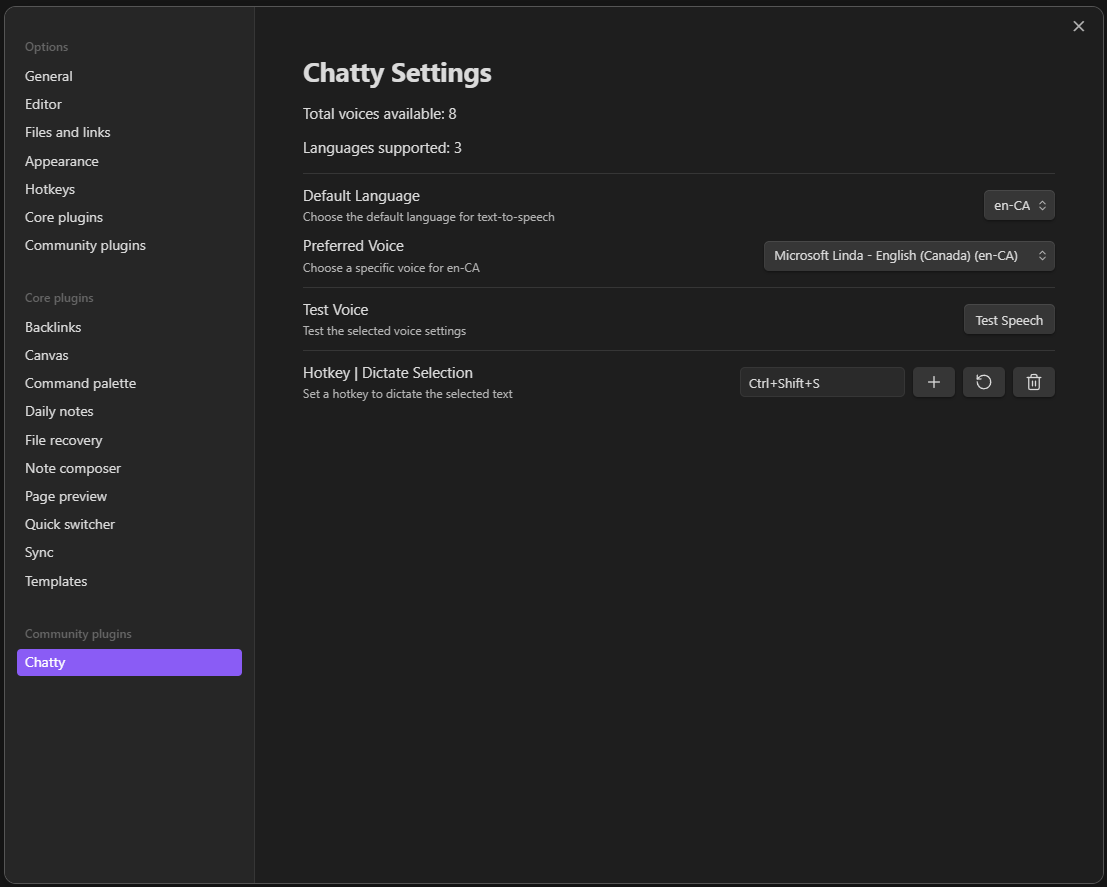1107x887 pixels.
Task: Click the Preferred Voice label
Action: [x=353, y=246]
